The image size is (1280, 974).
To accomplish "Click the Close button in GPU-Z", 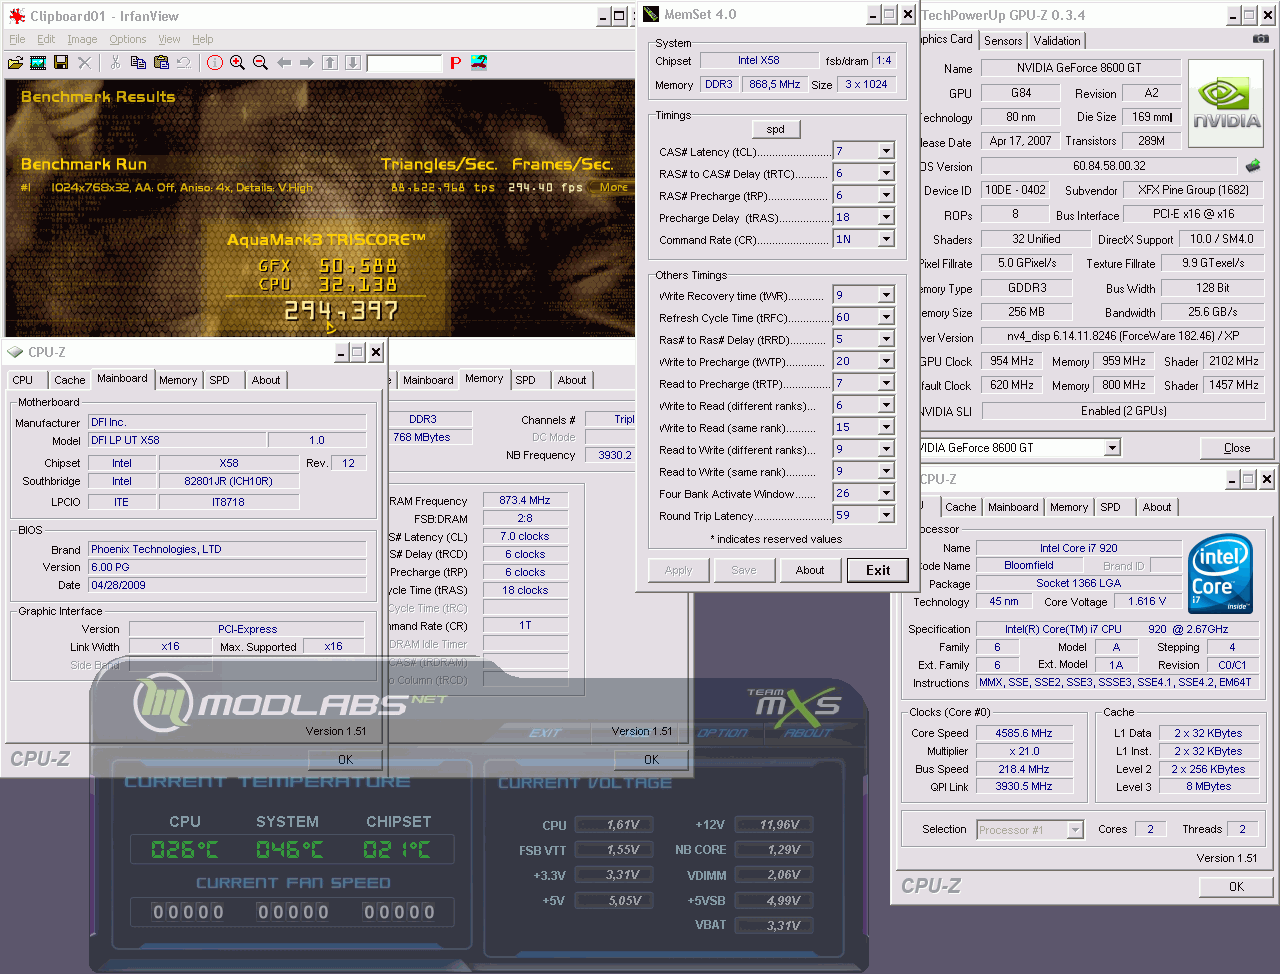I will click(x=1237, y=448).
